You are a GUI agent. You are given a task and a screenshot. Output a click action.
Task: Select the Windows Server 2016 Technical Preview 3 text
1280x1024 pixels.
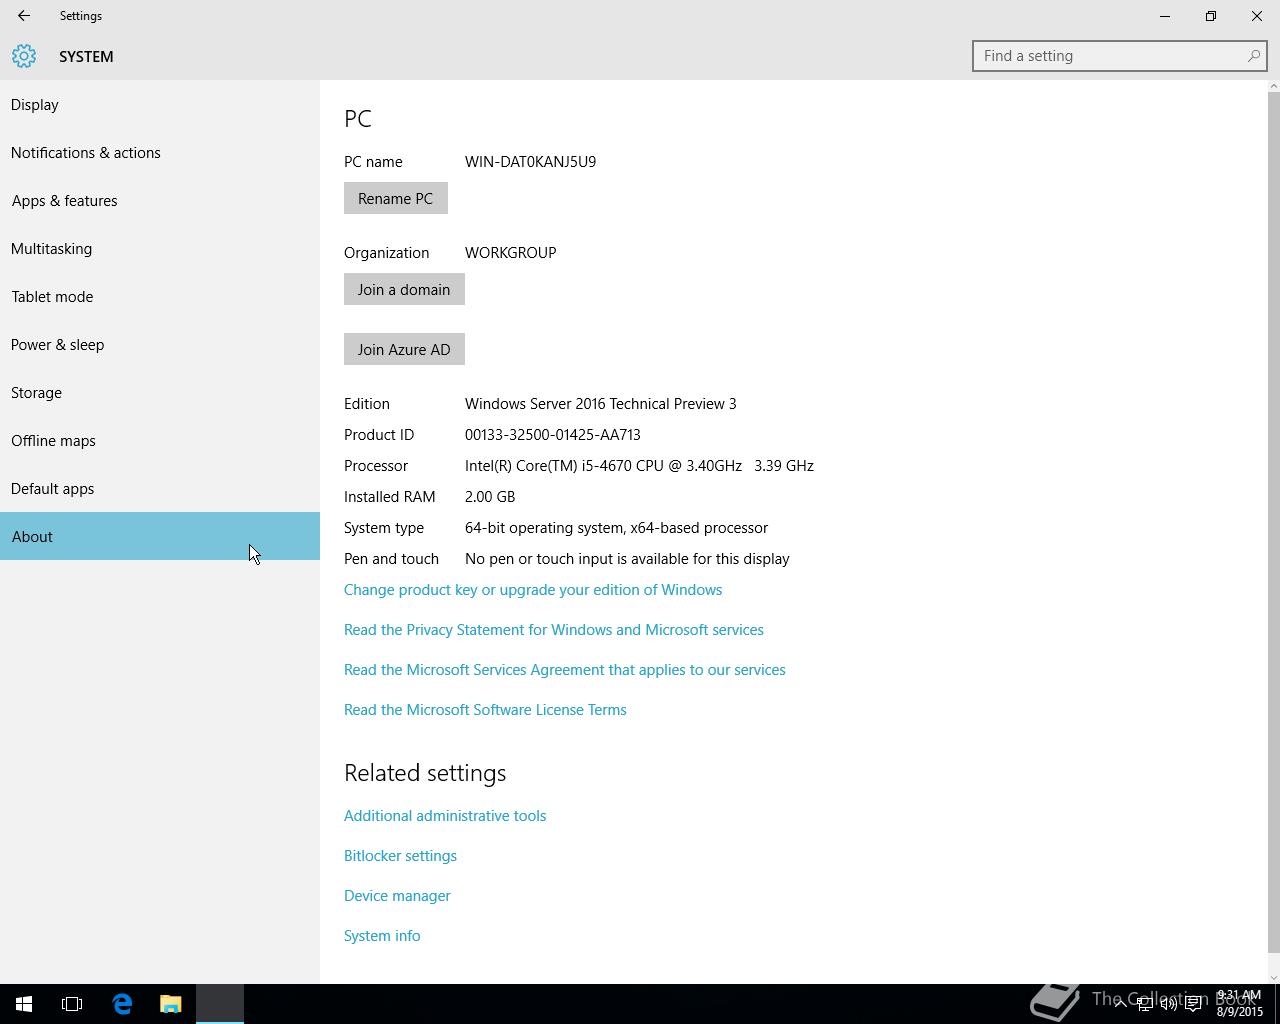click(x=600, y=404)
